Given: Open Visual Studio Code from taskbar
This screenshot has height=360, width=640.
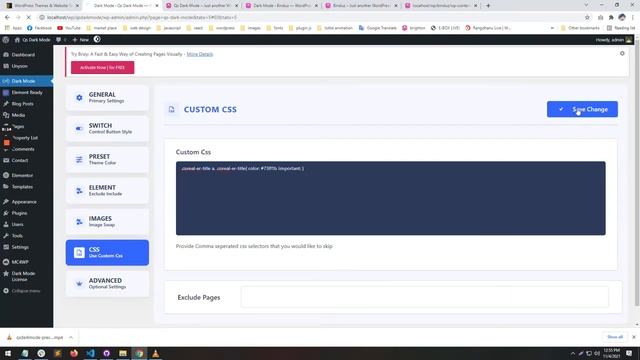Looking at the screenshot, I should click(90, 353).
